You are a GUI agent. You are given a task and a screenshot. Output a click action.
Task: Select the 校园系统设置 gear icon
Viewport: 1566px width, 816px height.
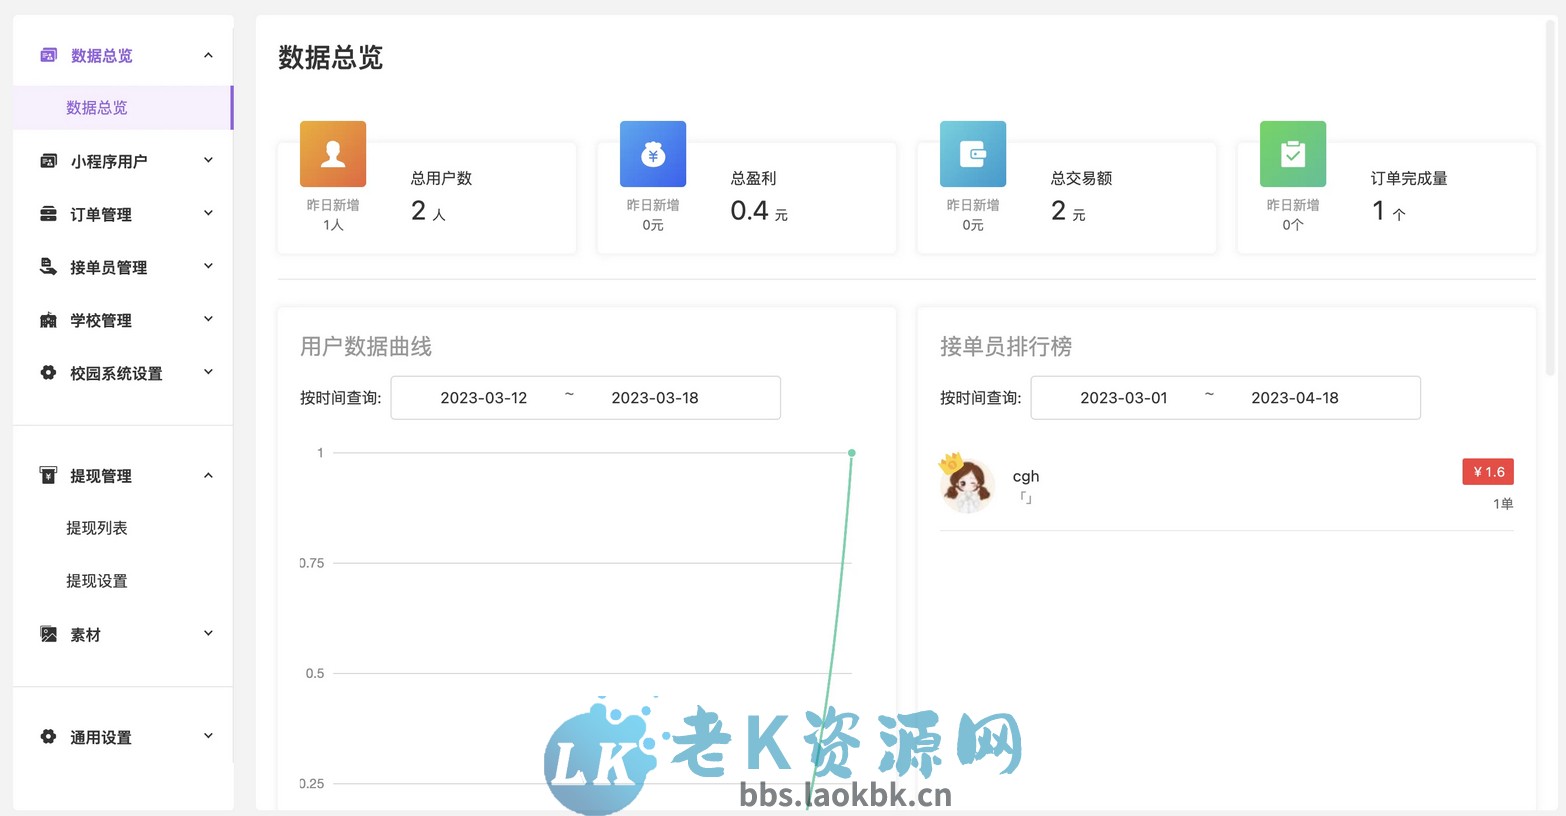[x=48, y=372]
